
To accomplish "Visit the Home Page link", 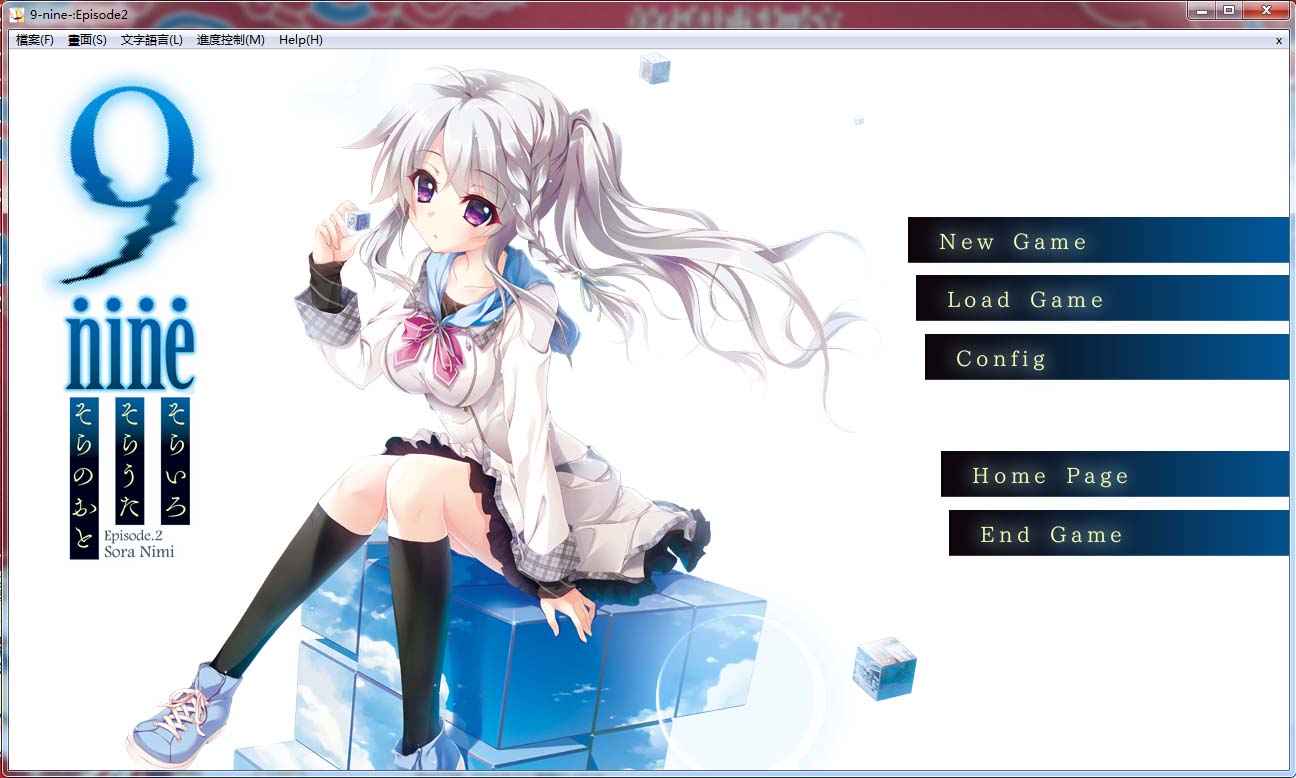I will 1049,475.
